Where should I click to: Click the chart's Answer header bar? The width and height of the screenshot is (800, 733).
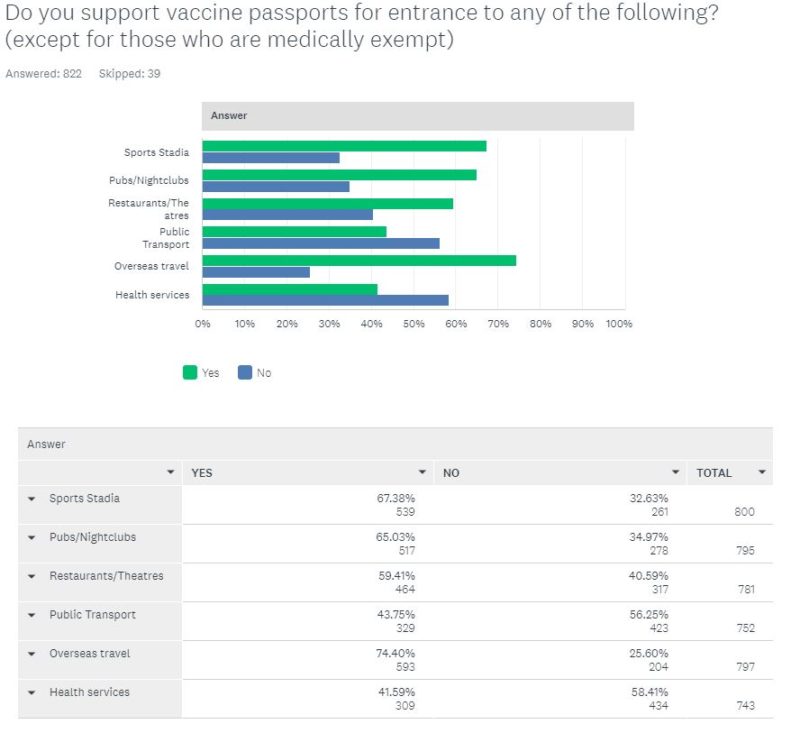click(418, 116)
